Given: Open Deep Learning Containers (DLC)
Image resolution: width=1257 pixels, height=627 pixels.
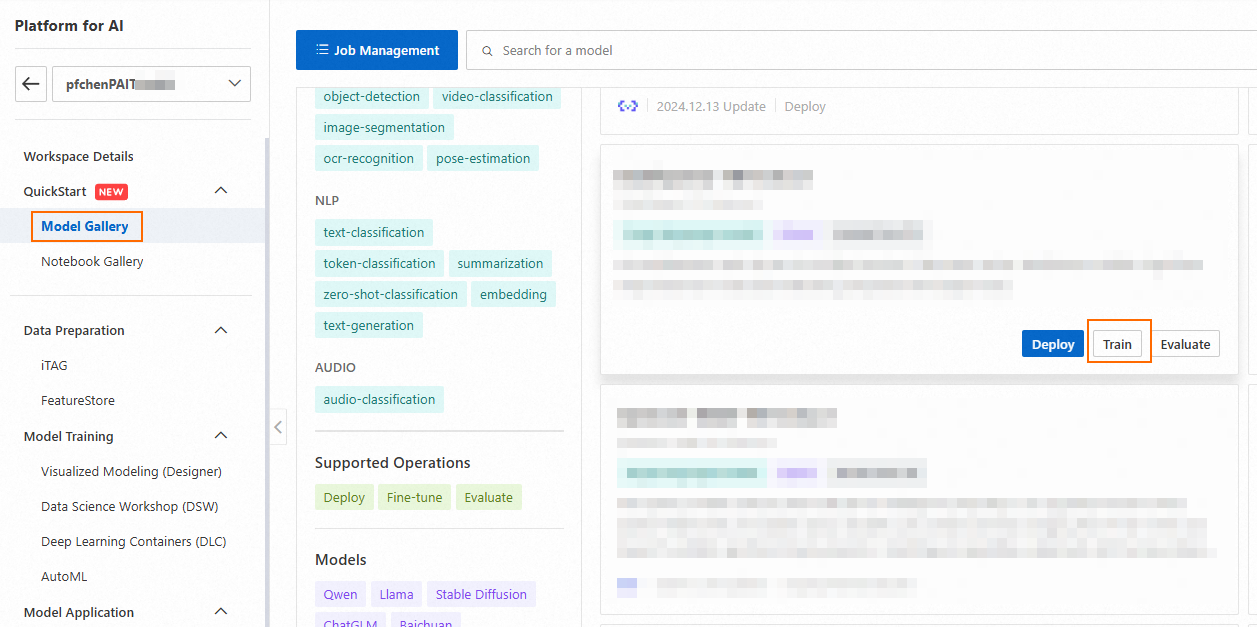Looking at the screenshot, I should click(x=134, y=541).
